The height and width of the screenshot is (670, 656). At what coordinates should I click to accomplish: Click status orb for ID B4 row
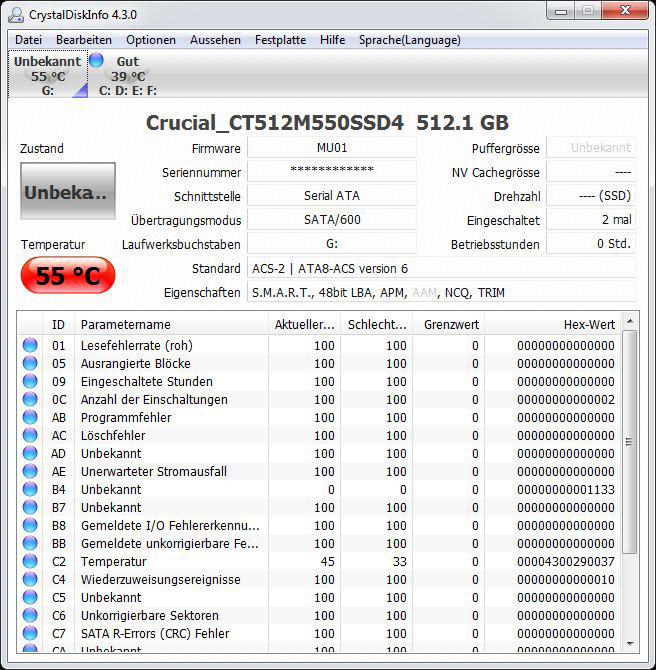[30, 489]
